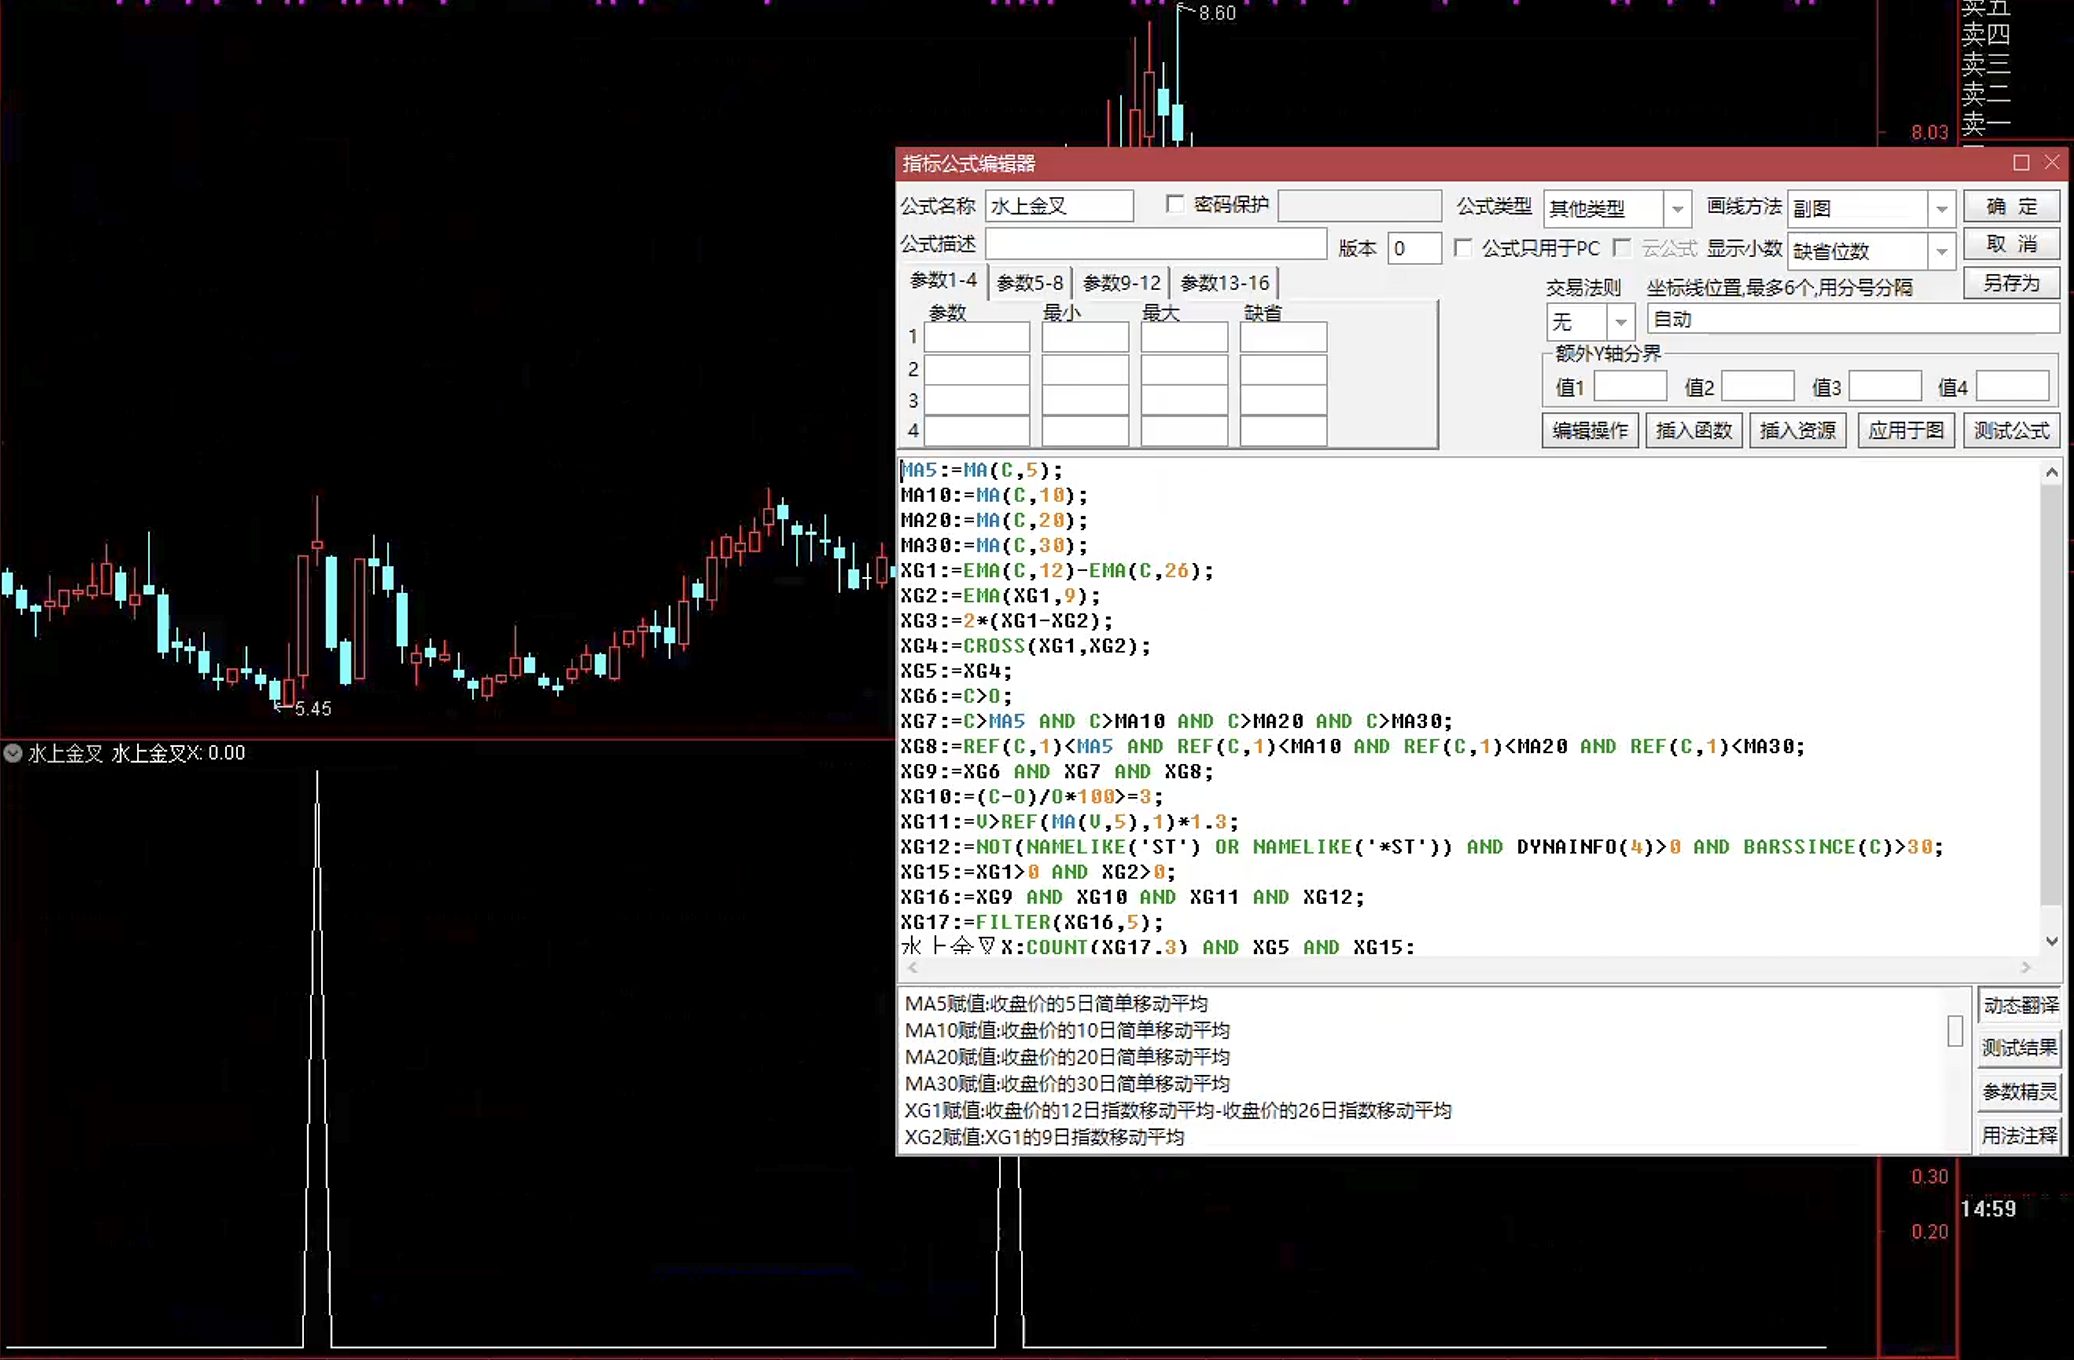Click 最大 field in parameter row 3
Screen dimensions: 2074x1360
click(x=1184, y=400)
